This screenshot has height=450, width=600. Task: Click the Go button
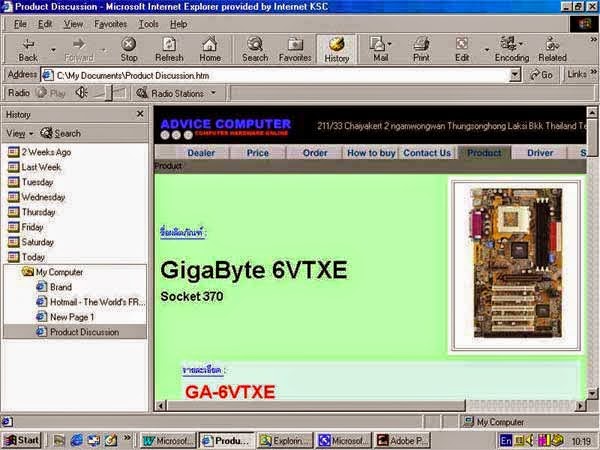coord(541,75)
